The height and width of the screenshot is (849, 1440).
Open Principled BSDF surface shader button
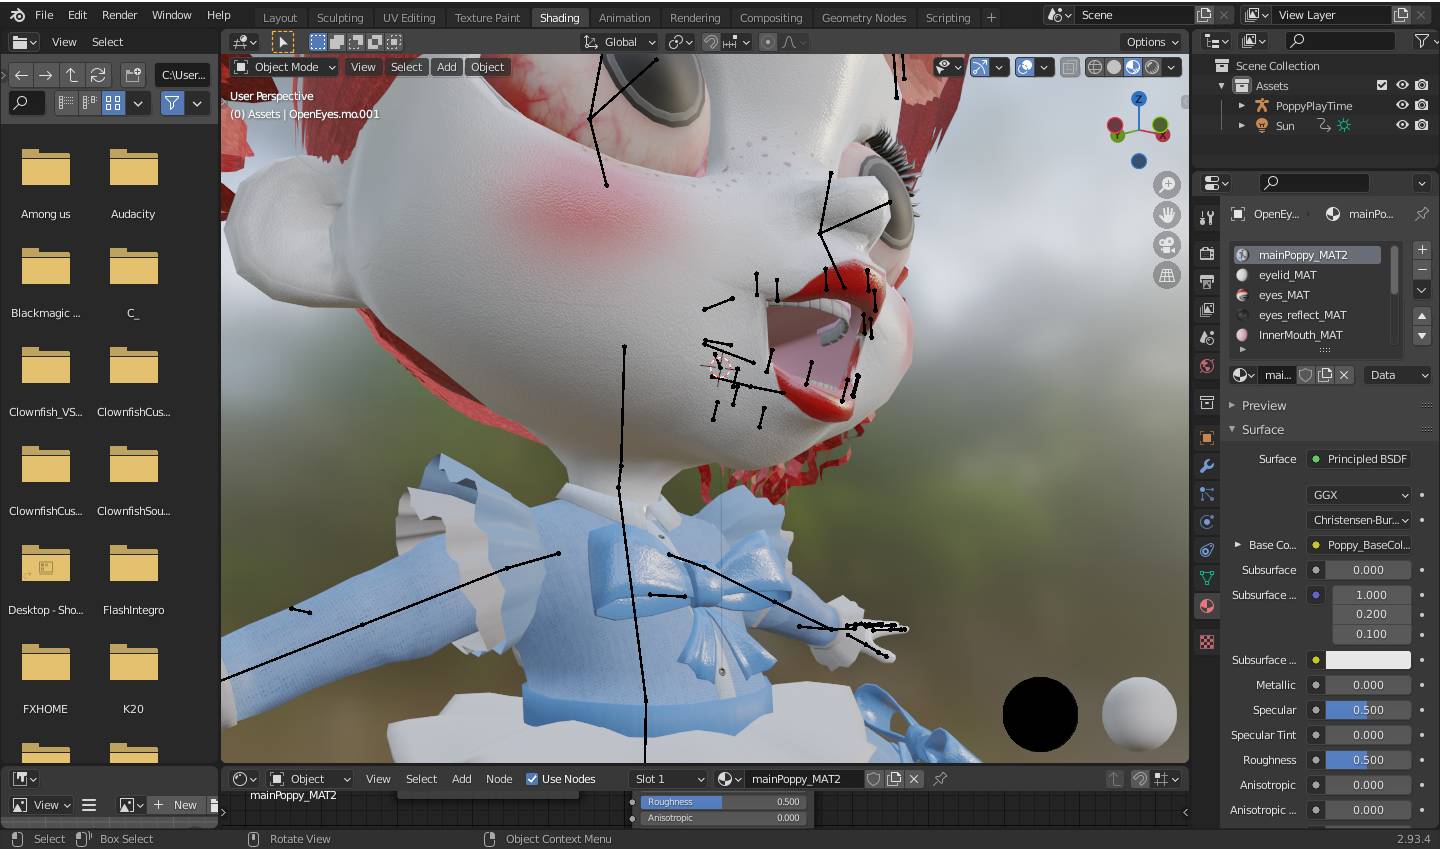[x=1360, y=459]
